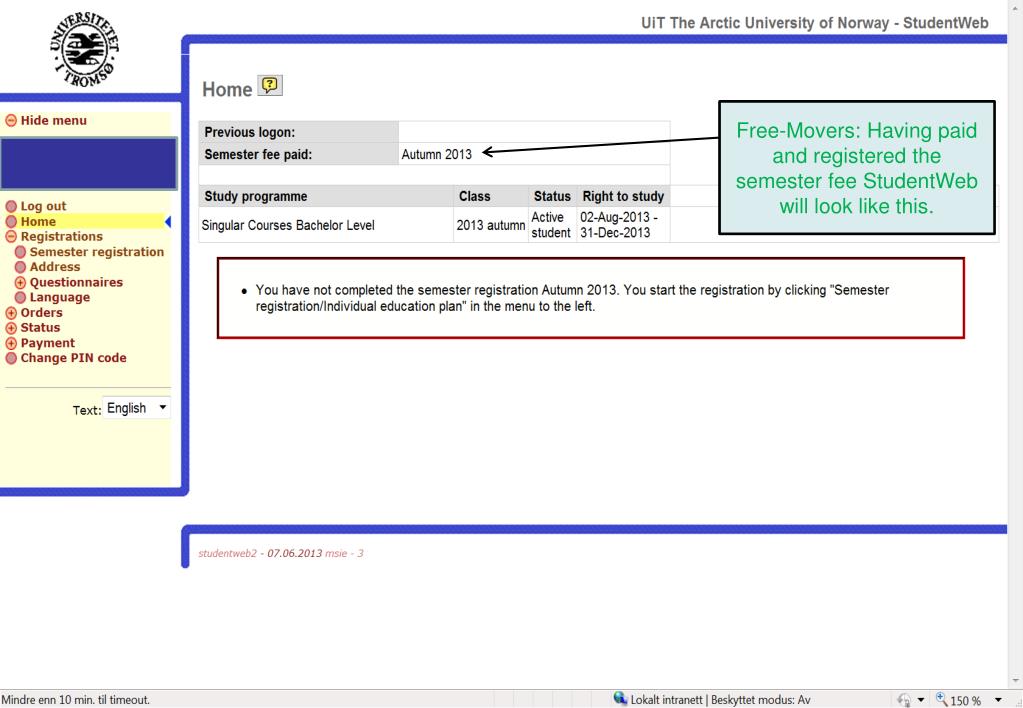The width and height of the screenshot is (1023, 708).
Task: Click the Semester registration bullet icon
Action: click(x=18, y=250)
